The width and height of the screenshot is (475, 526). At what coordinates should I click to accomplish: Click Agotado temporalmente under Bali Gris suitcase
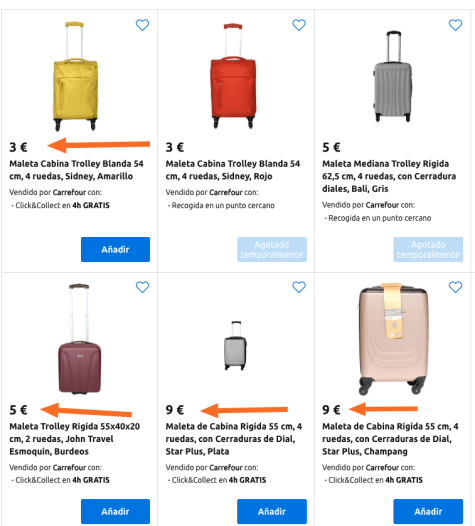[428, 250]
